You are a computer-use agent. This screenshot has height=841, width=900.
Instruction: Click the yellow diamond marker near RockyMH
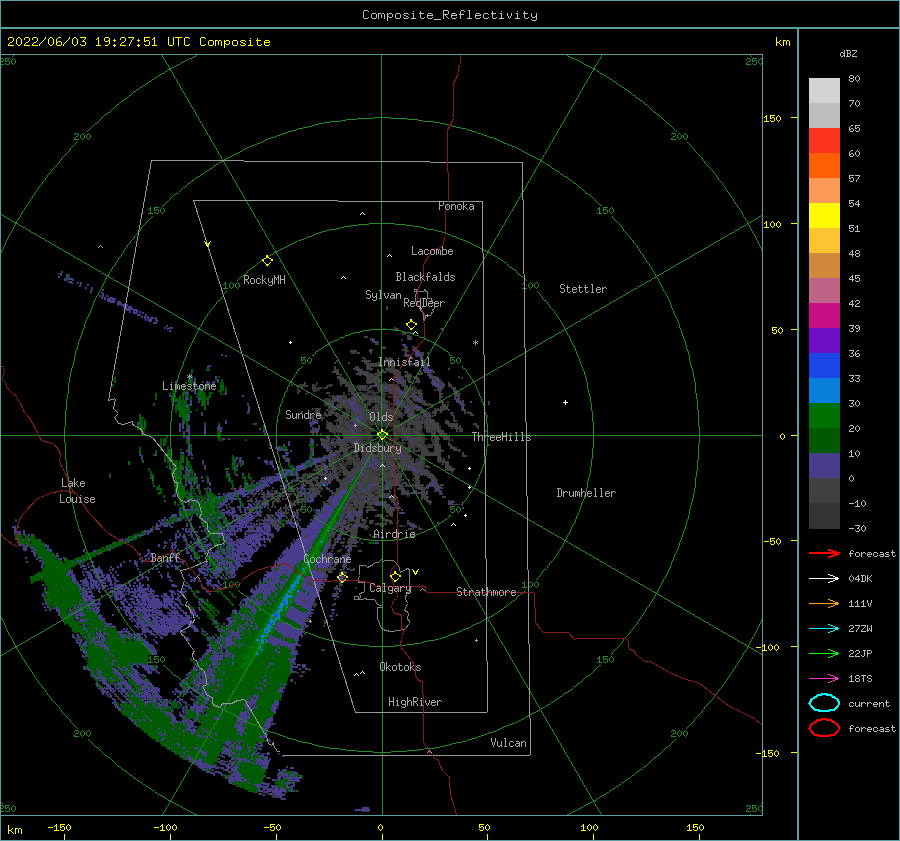tap(267, 261)
